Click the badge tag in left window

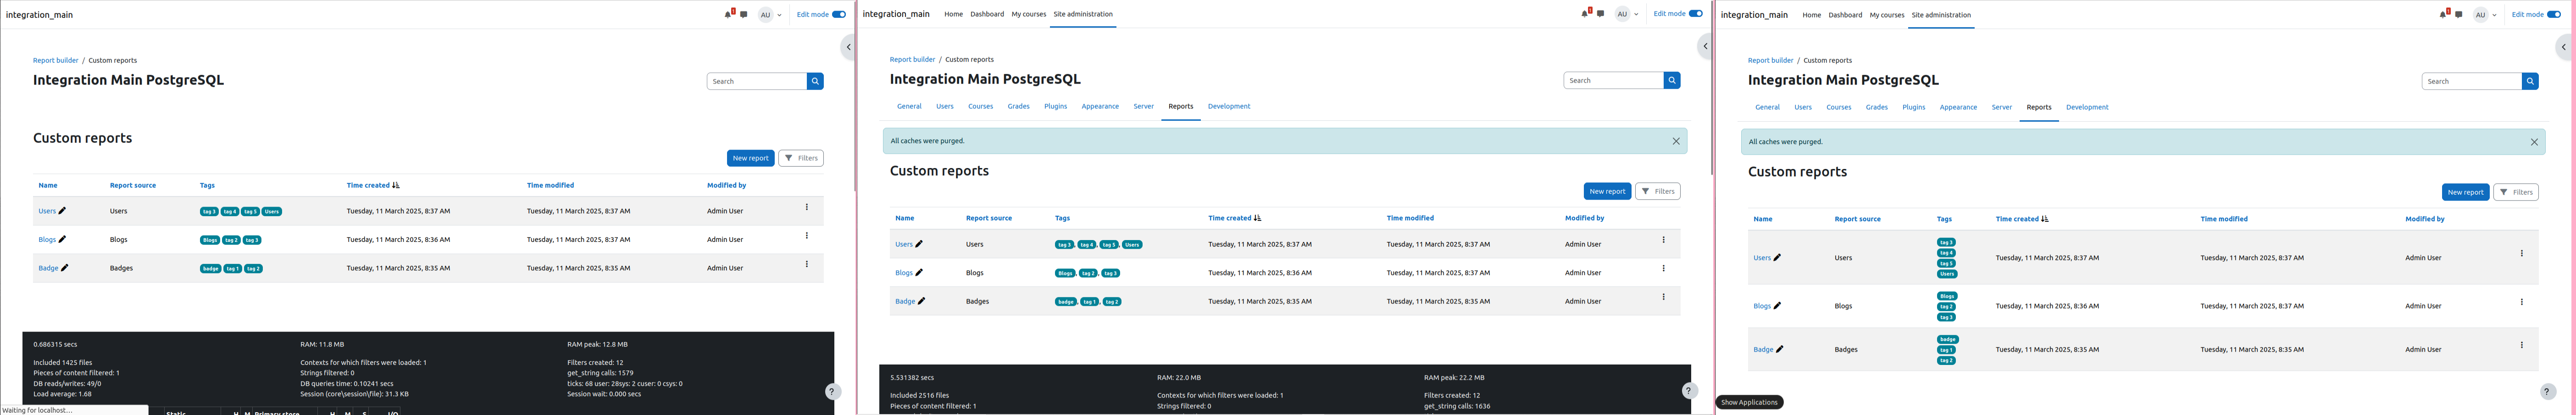(x=210, y=268)
